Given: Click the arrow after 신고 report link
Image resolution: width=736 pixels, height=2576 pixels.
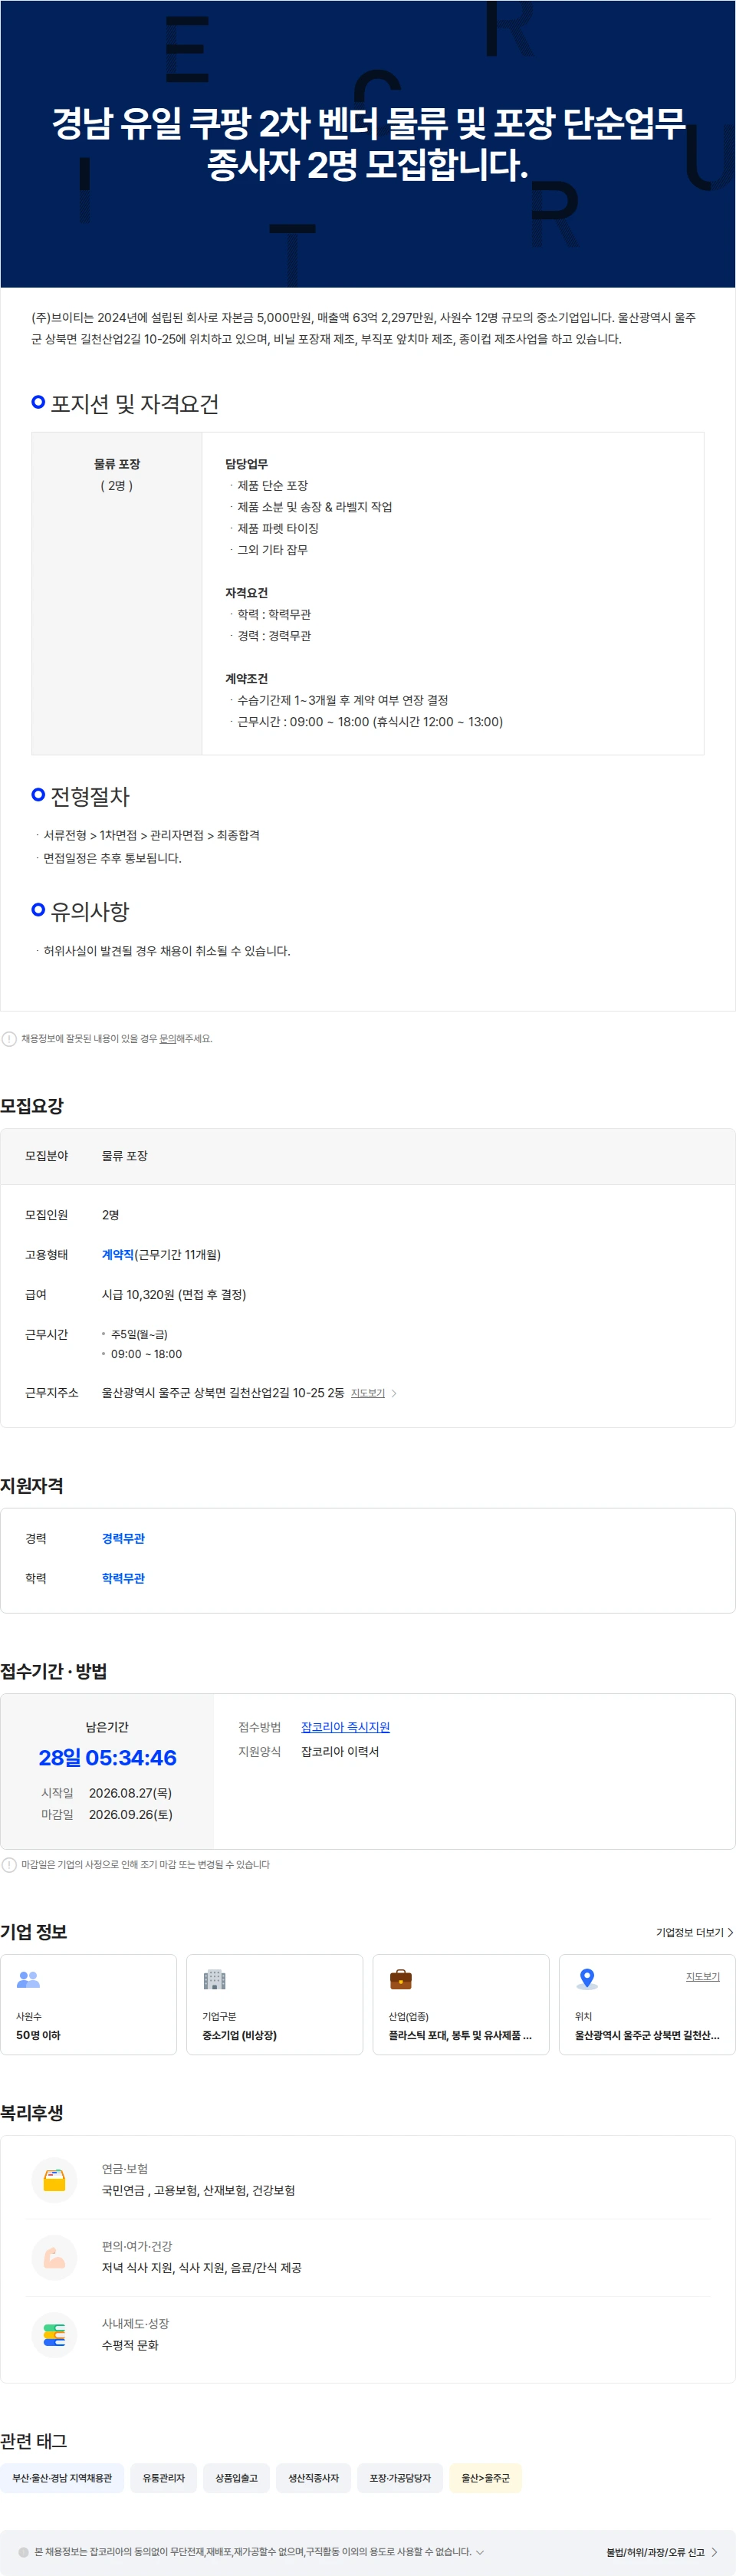Looking at the screenshot, I should click(714, 2551).
